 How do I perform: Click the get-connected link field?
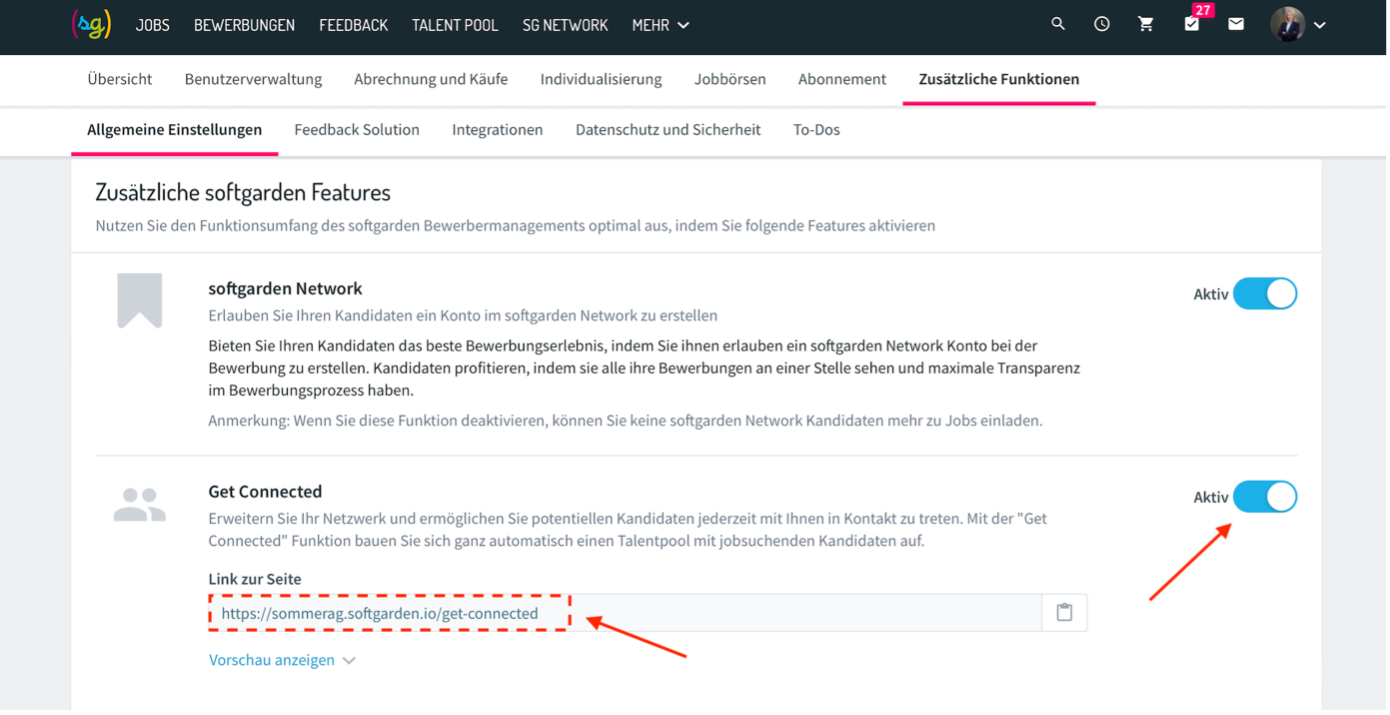[626, 613]
